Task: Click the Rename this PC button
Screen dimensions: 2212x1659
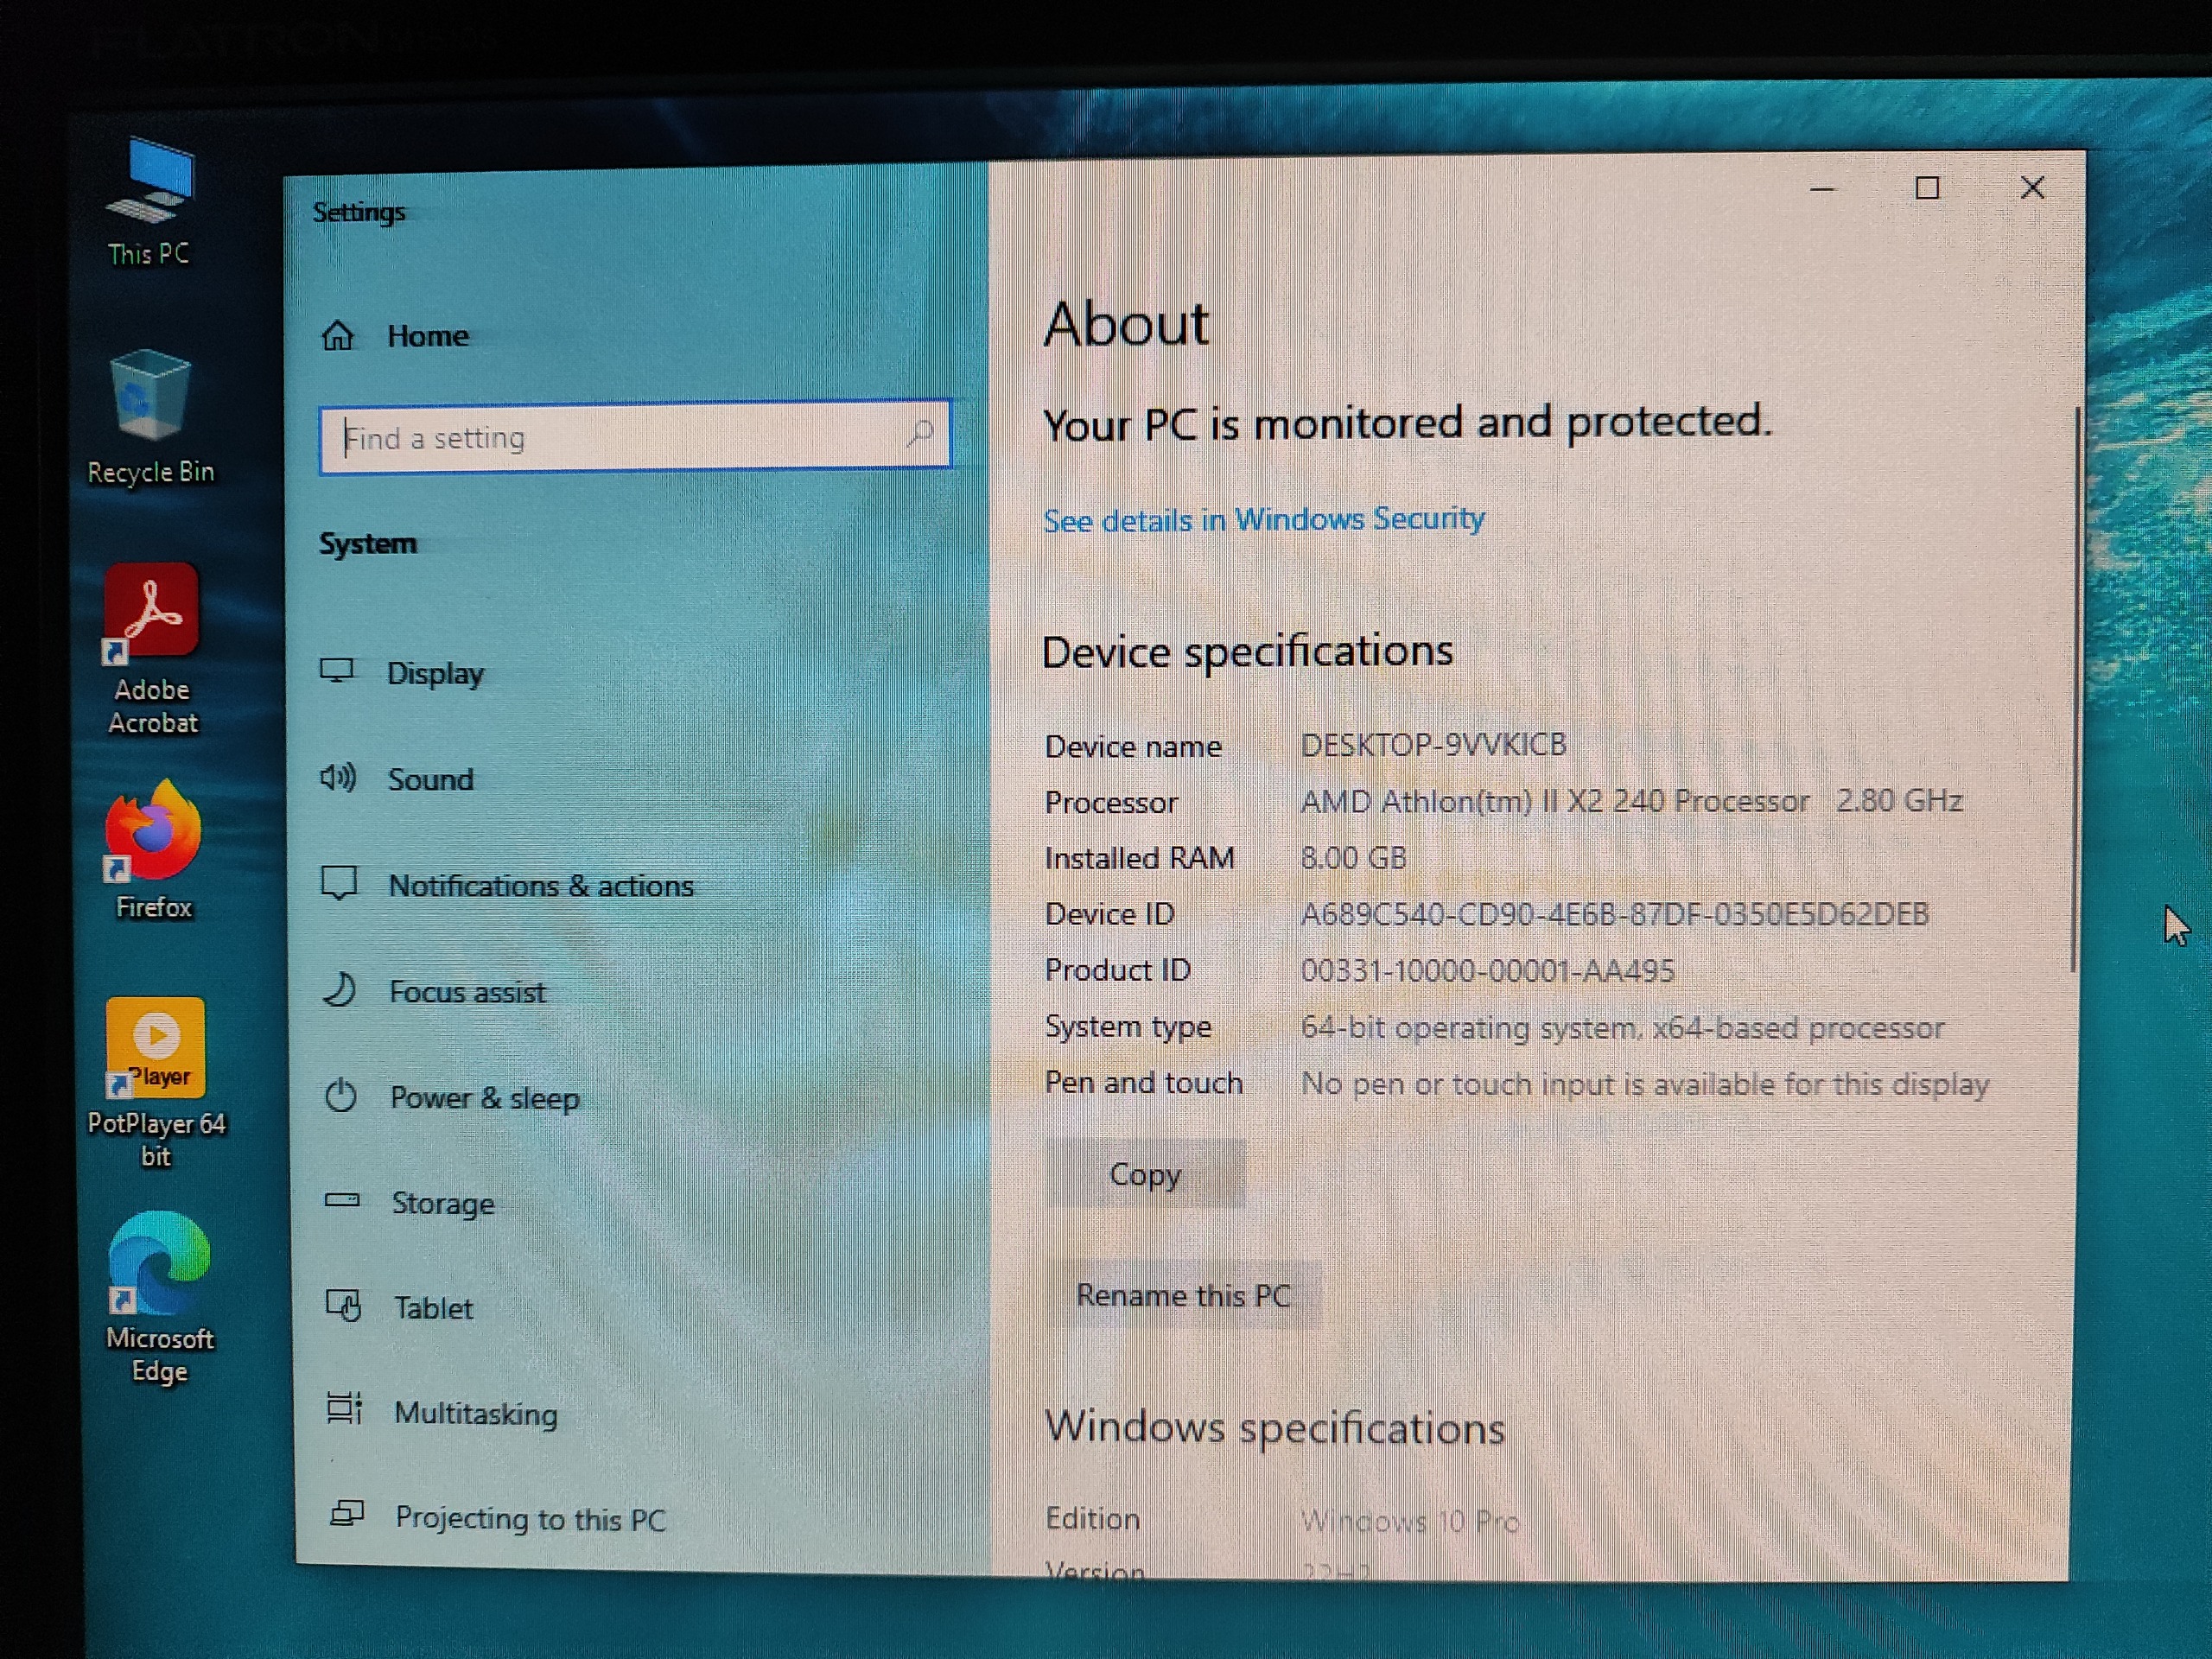Action: click(1183, 1295)
